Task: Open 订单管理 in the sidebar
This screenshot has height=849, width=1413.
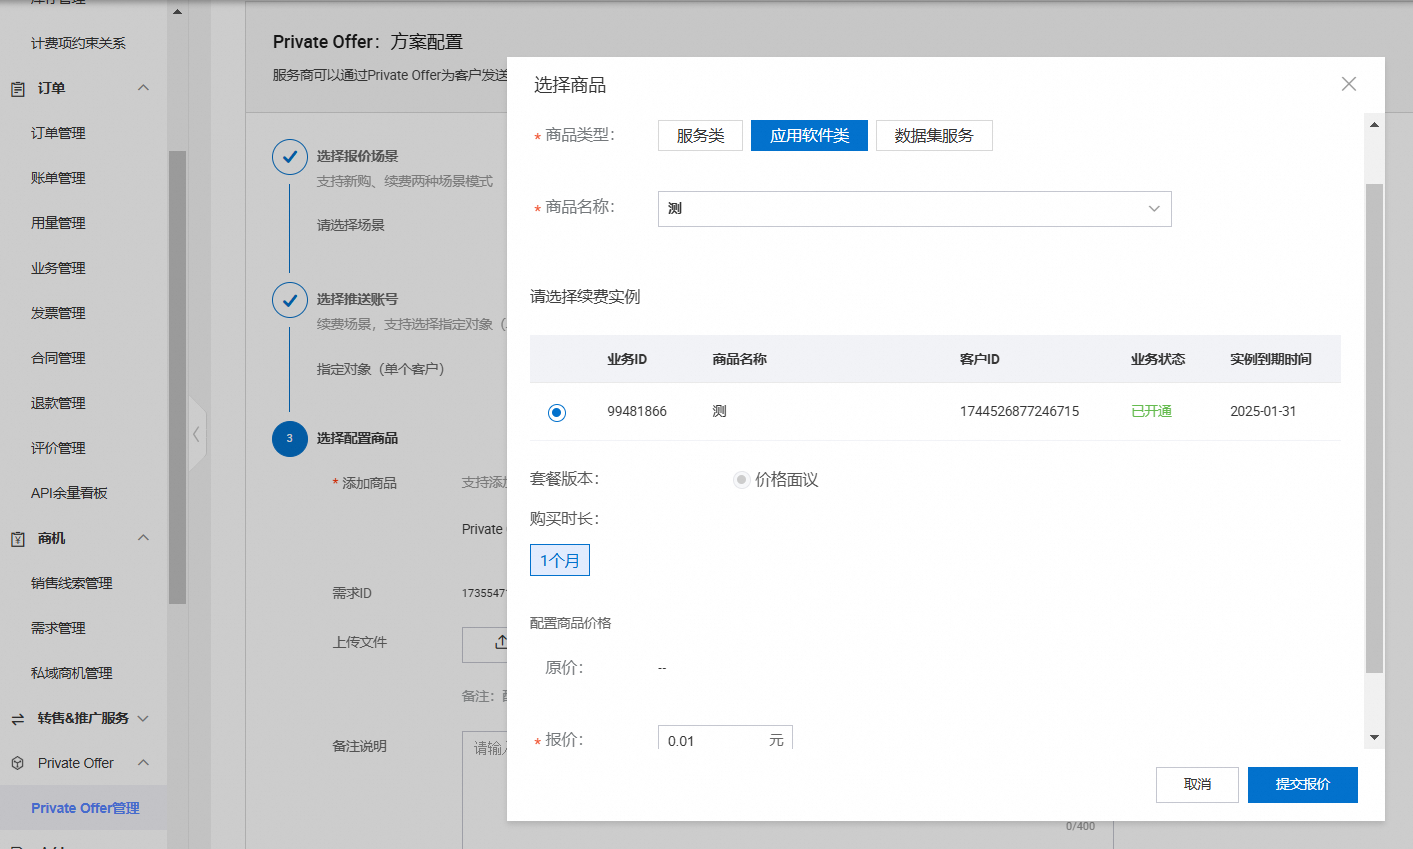Action: click(x=58, y=133)
